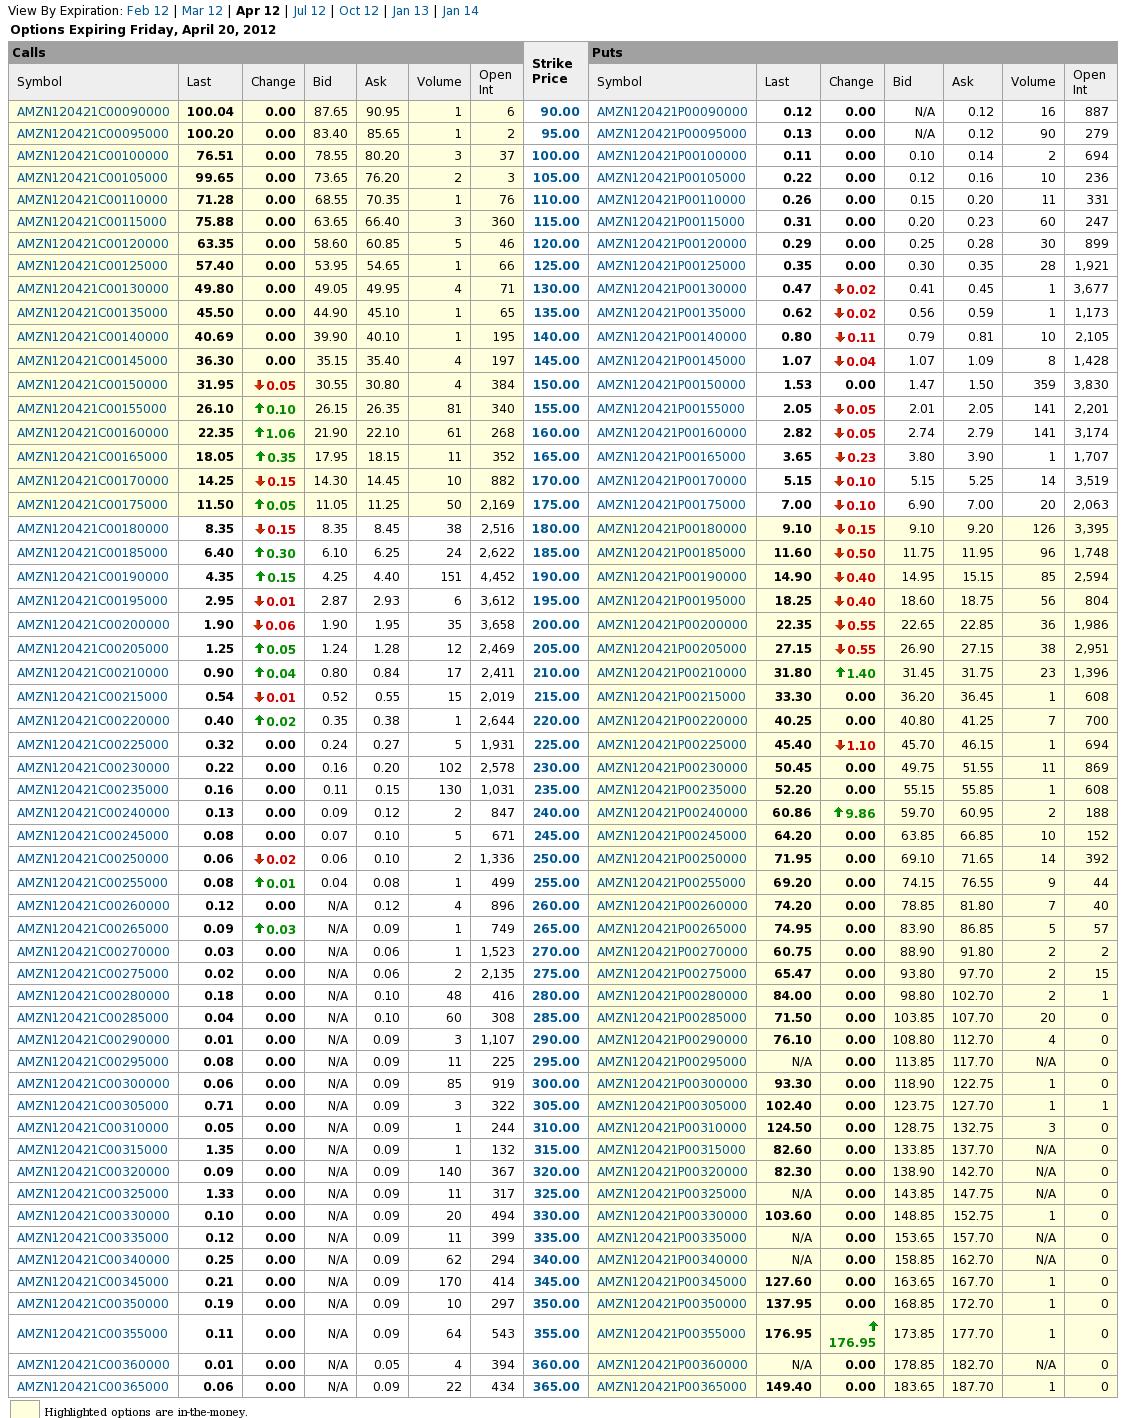Click the Calls Open Int column header
The image size is (1129, 1418).
tap(497, 82)
